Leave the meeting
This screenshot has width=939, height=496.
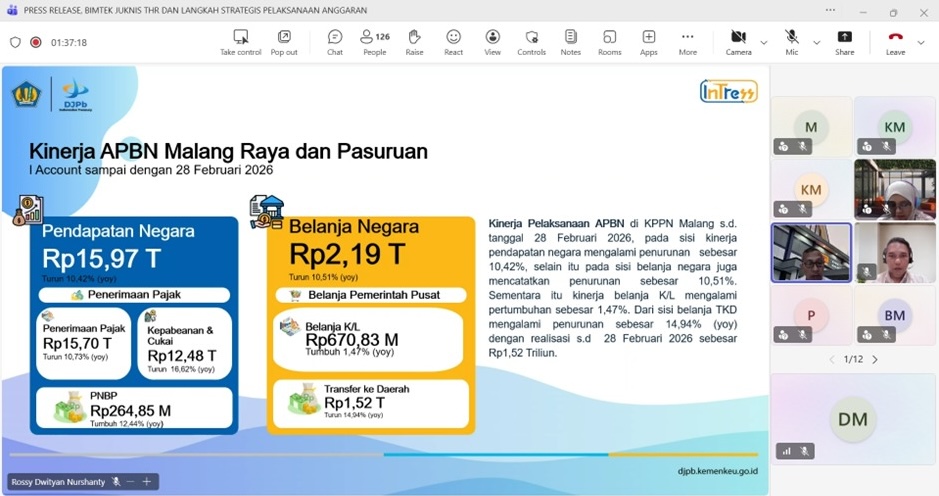click(x=895, y=42)
